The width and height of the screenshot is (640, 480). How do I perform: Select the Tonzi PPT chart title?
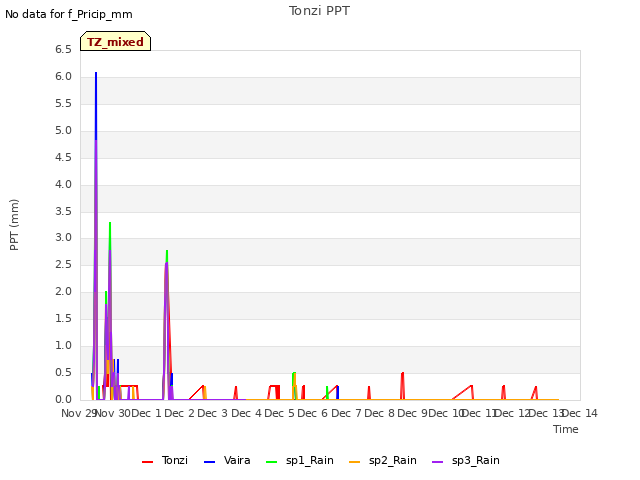319,11
